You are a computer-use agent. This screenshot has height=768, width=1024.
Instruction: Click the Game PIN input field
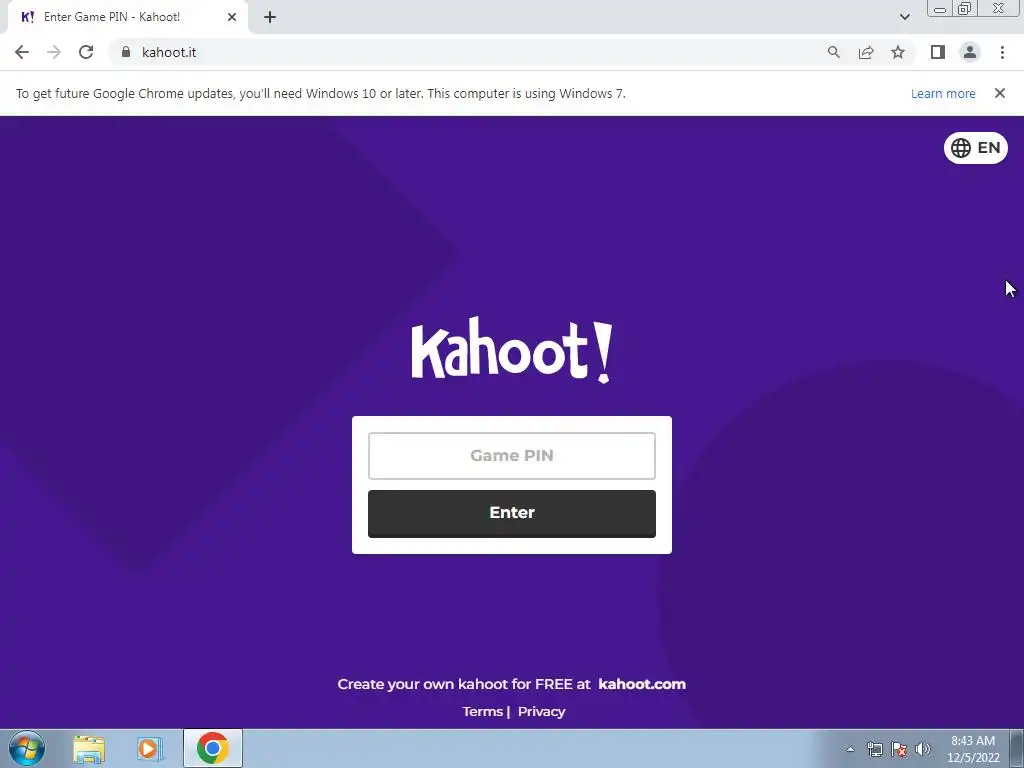point(512,456)
